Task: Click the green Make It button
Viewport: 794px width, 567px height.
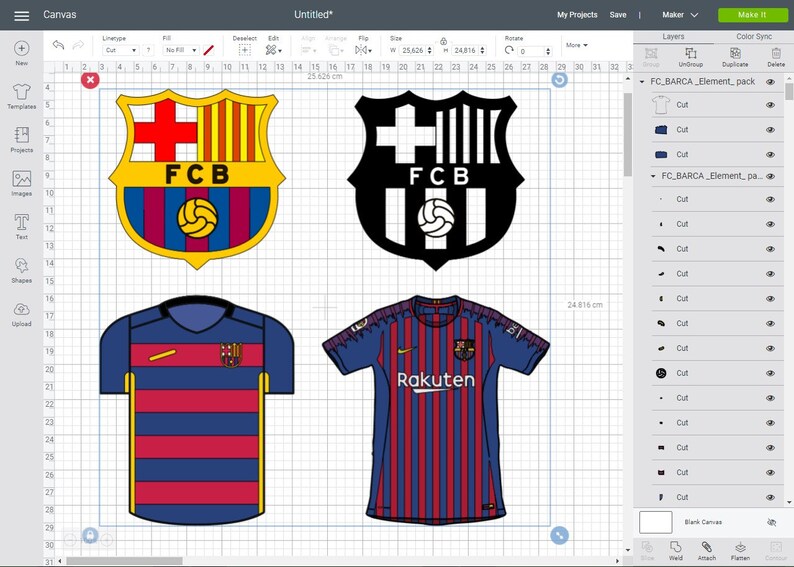Action: (752, 15)
